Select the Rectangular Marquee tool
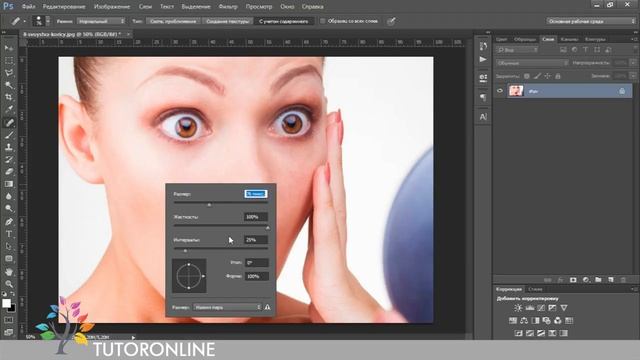 coord(9,61)
